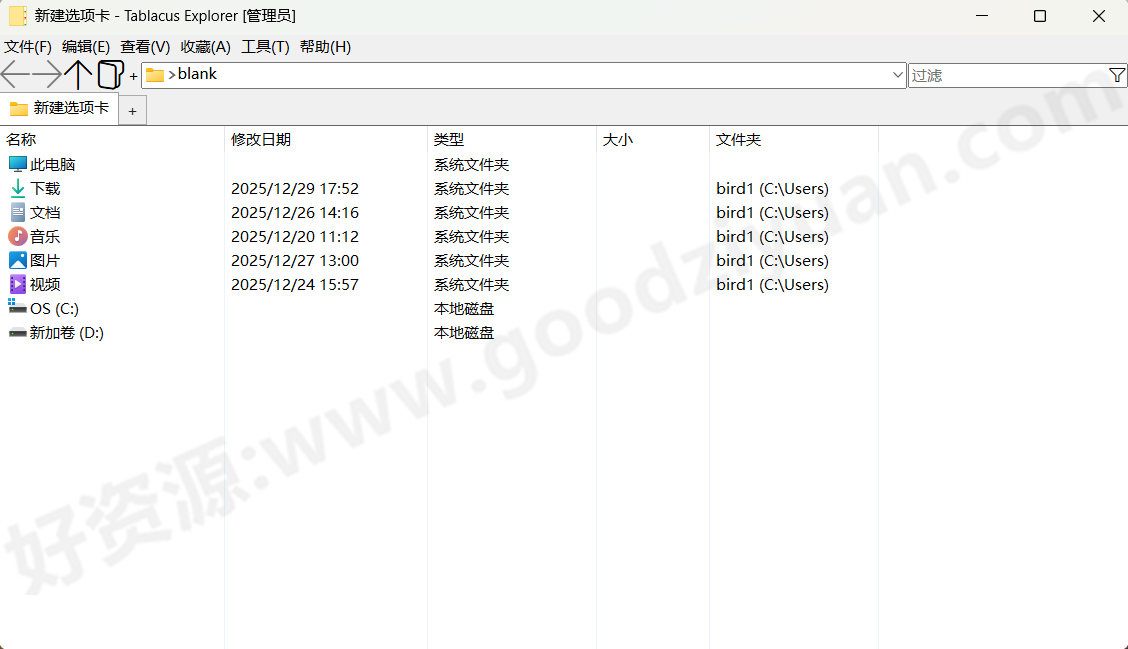Screen dimensions: 1128x649
Task: Click the filter funnel icon
Action: 1117,75
